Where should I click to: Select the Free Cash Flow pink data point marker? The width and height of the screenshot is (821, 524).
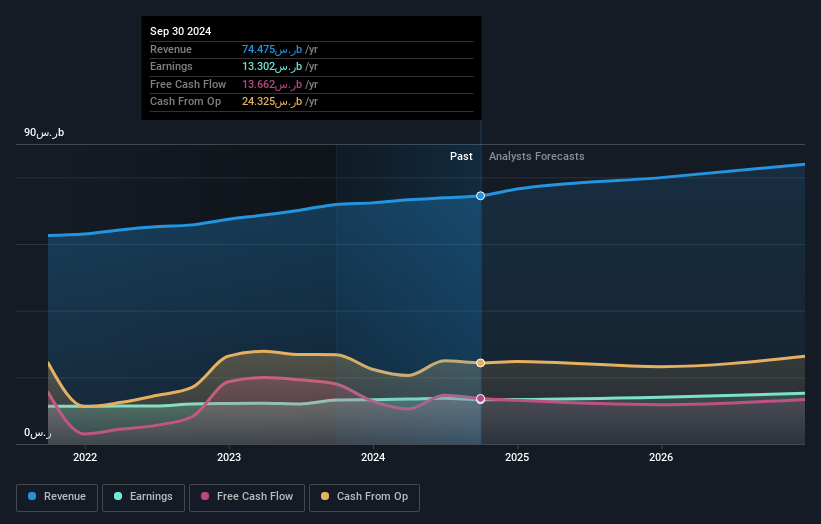coord(480,399)
